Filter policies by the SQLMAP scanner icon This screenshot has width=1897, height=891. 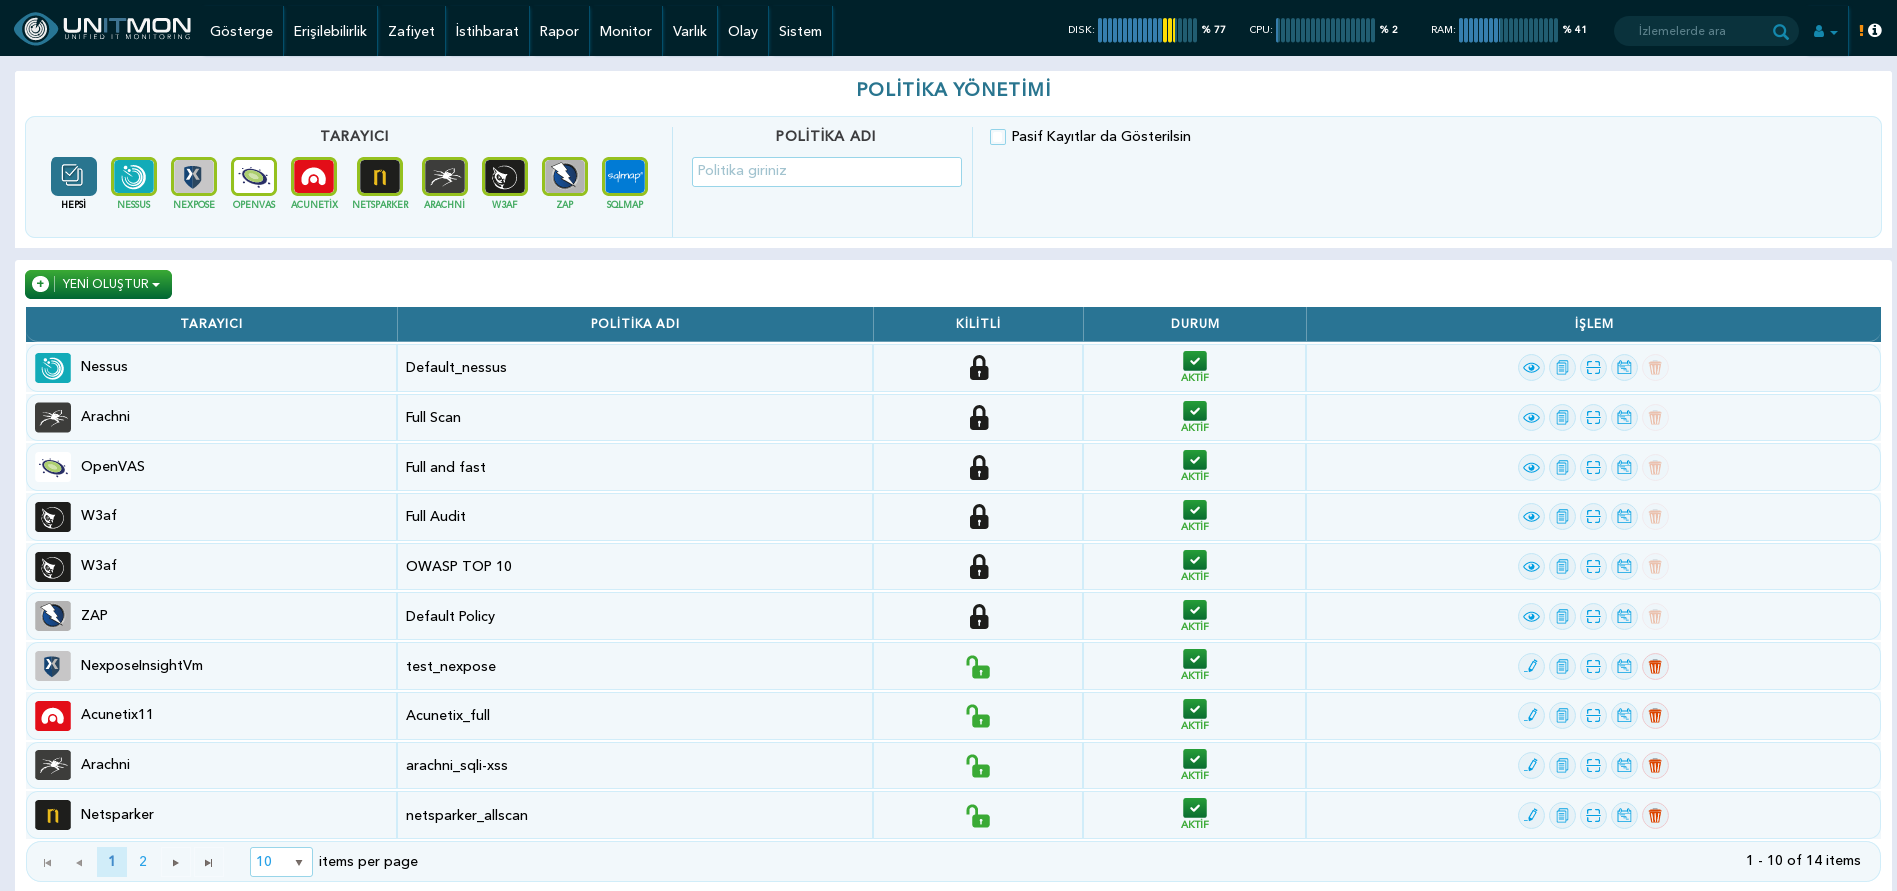625,177
